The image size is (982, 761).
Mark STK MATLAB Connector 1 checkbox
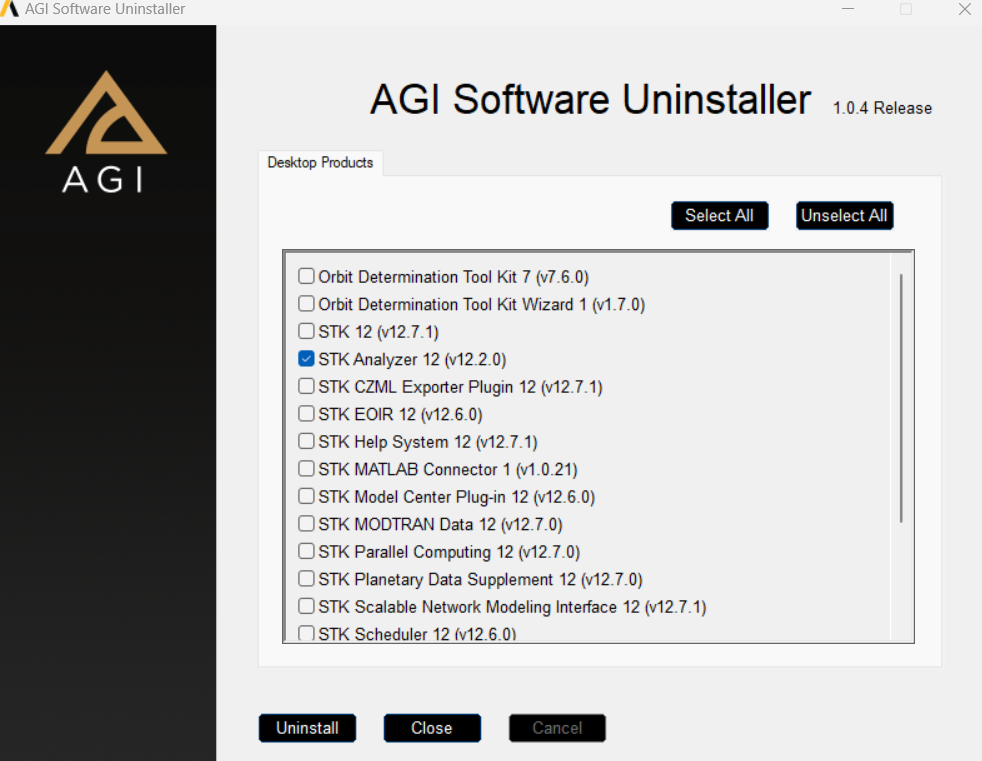306,469
